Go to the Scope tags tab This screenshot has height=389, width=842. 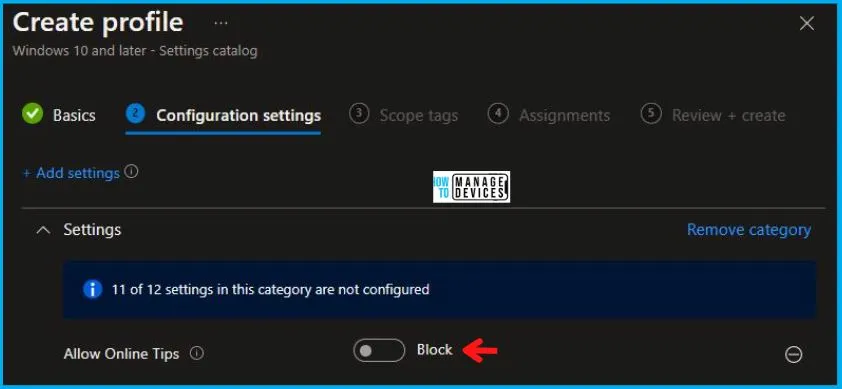click(x=419, y=116)
